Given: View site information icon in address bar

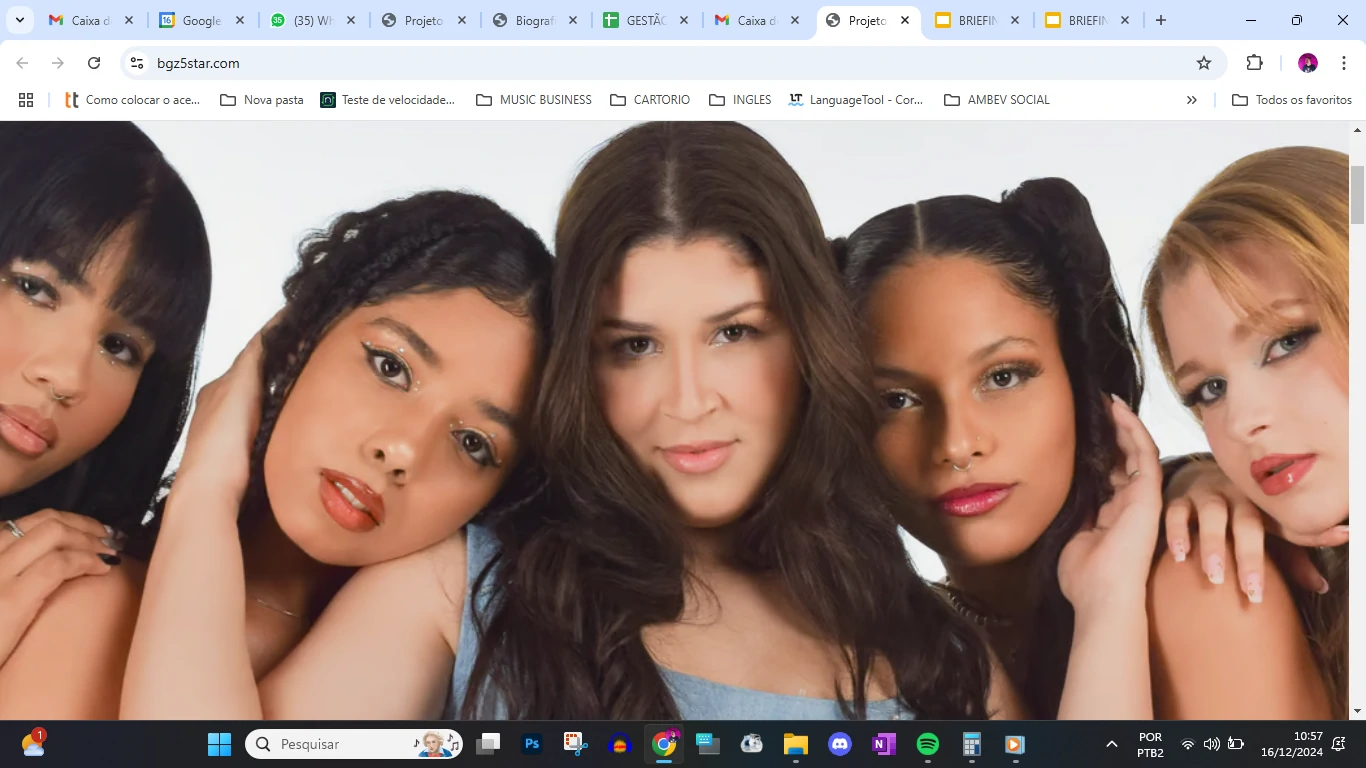Looking at the screenshot, I should [137, 63].
